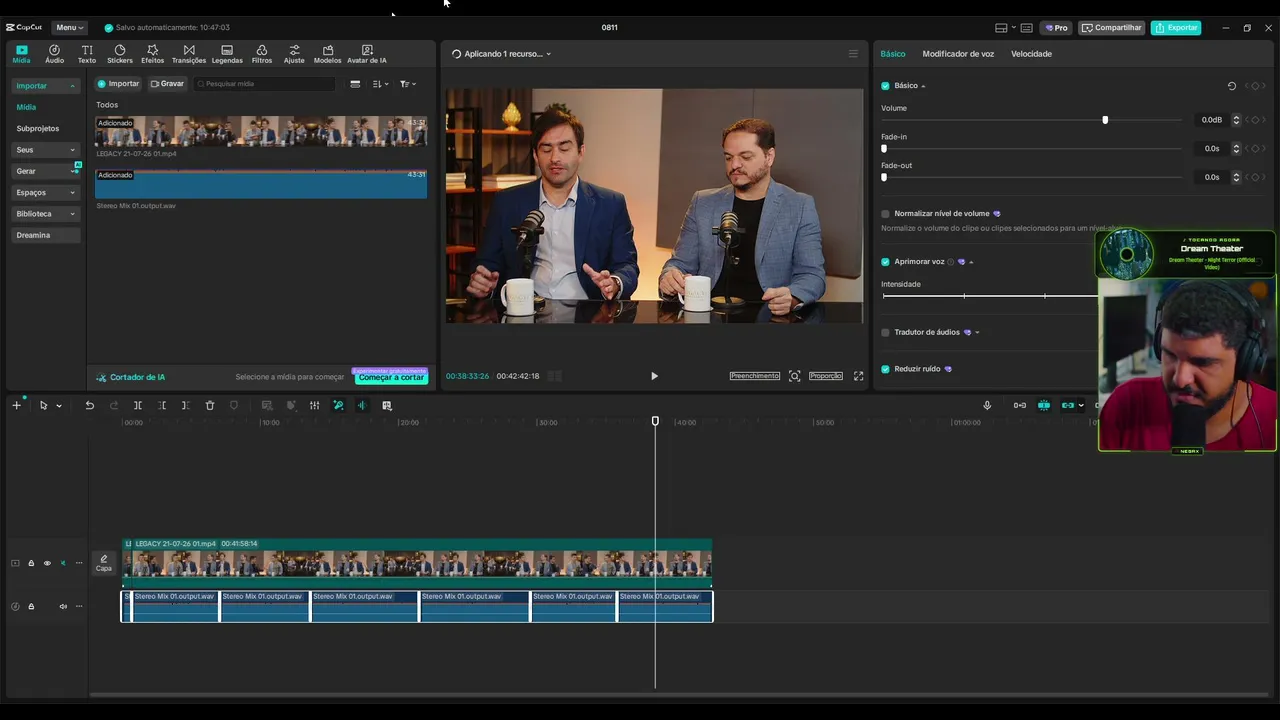Open the media sort dropdown

pos(380,84)
